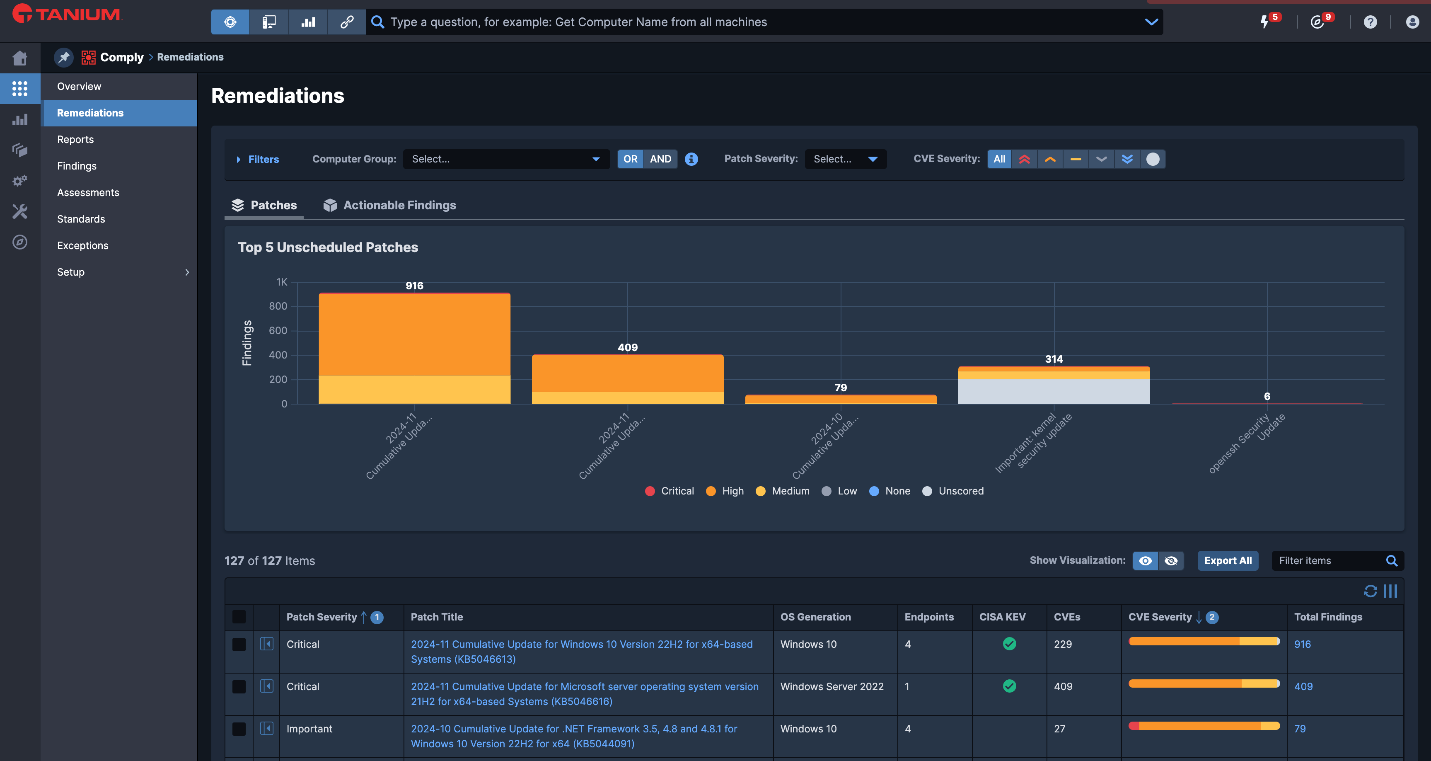Click the Export All button

pyautogui.click(x=1228, y=561)
